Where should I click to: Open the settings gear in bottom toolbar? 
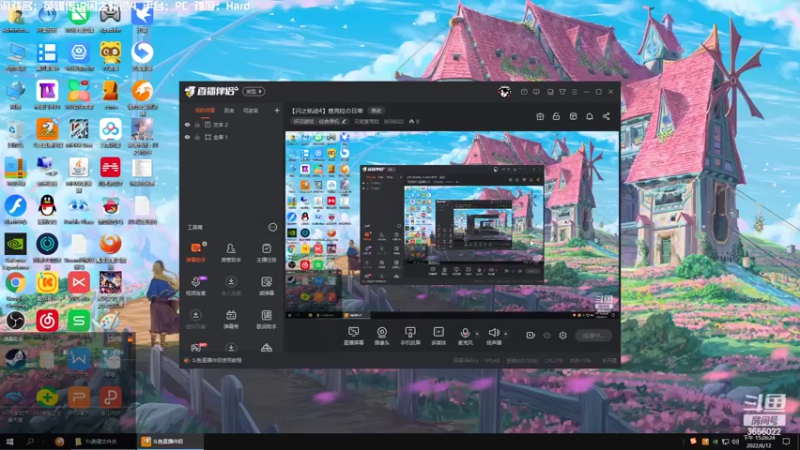(563, 335)
